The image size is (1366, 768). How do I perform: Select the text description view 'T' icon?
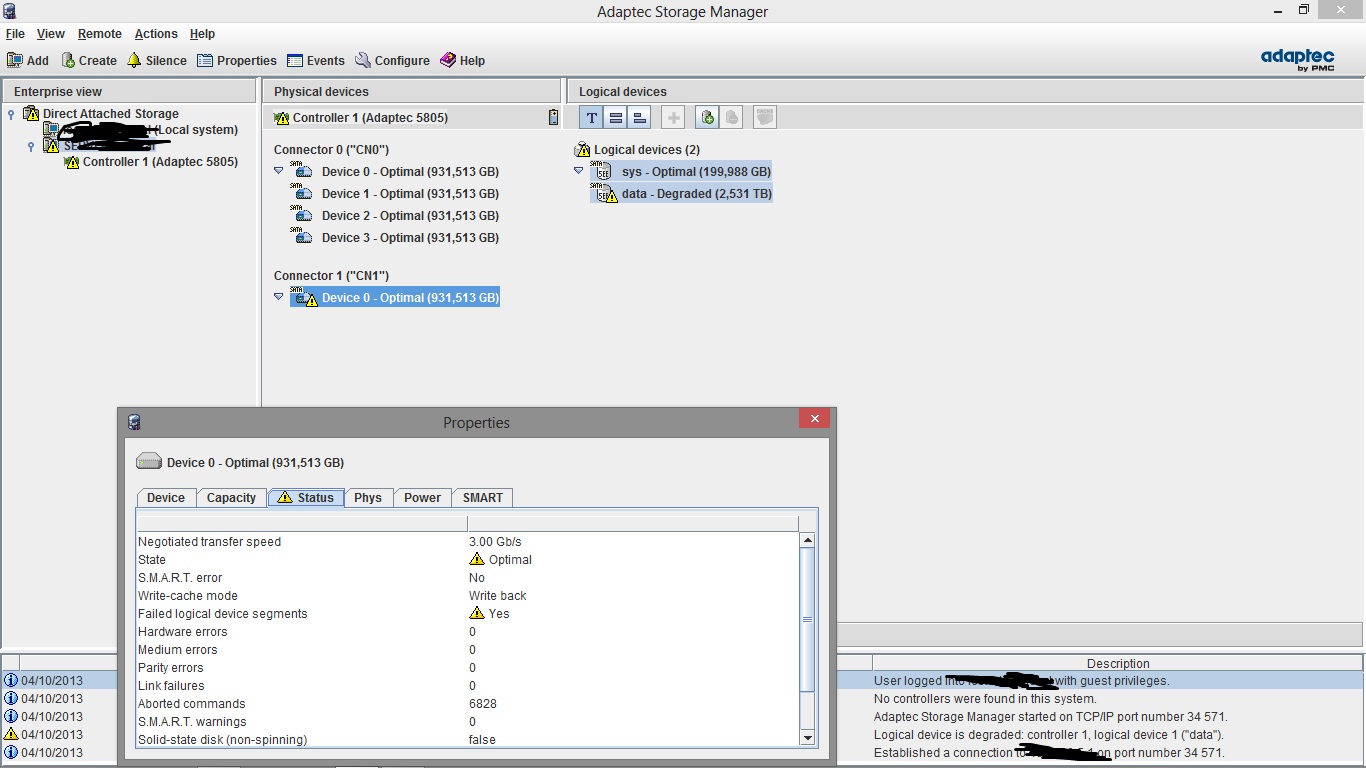click(592, 118)
